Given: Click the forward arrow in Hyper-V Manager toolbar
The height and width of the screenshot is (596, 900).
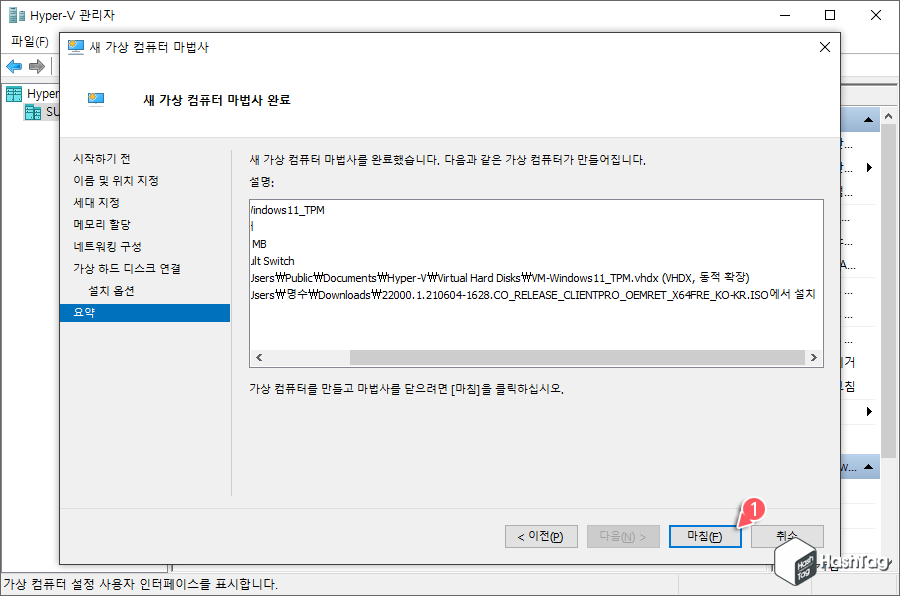Looking at the screenshot, I should point(37,67).
